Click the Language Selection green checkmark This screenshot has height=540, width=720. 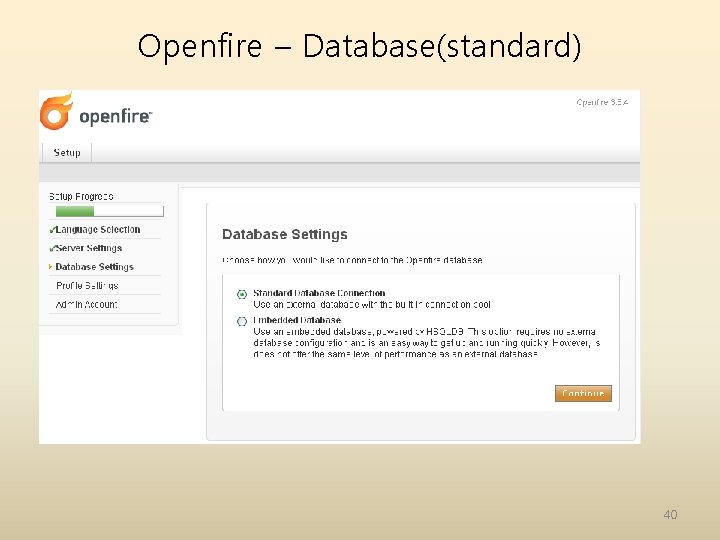pos(52,230)
